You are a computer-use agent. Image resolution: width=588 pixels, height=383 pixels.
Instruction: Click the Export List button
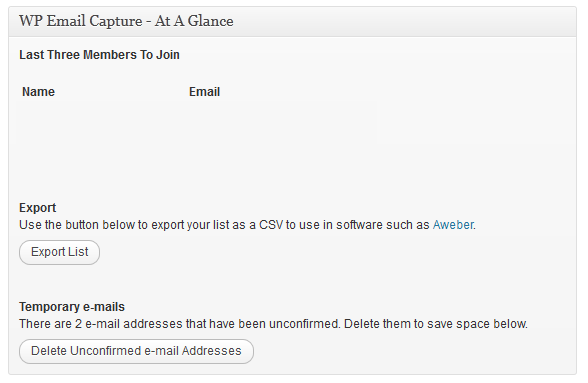tap(59, 252)
